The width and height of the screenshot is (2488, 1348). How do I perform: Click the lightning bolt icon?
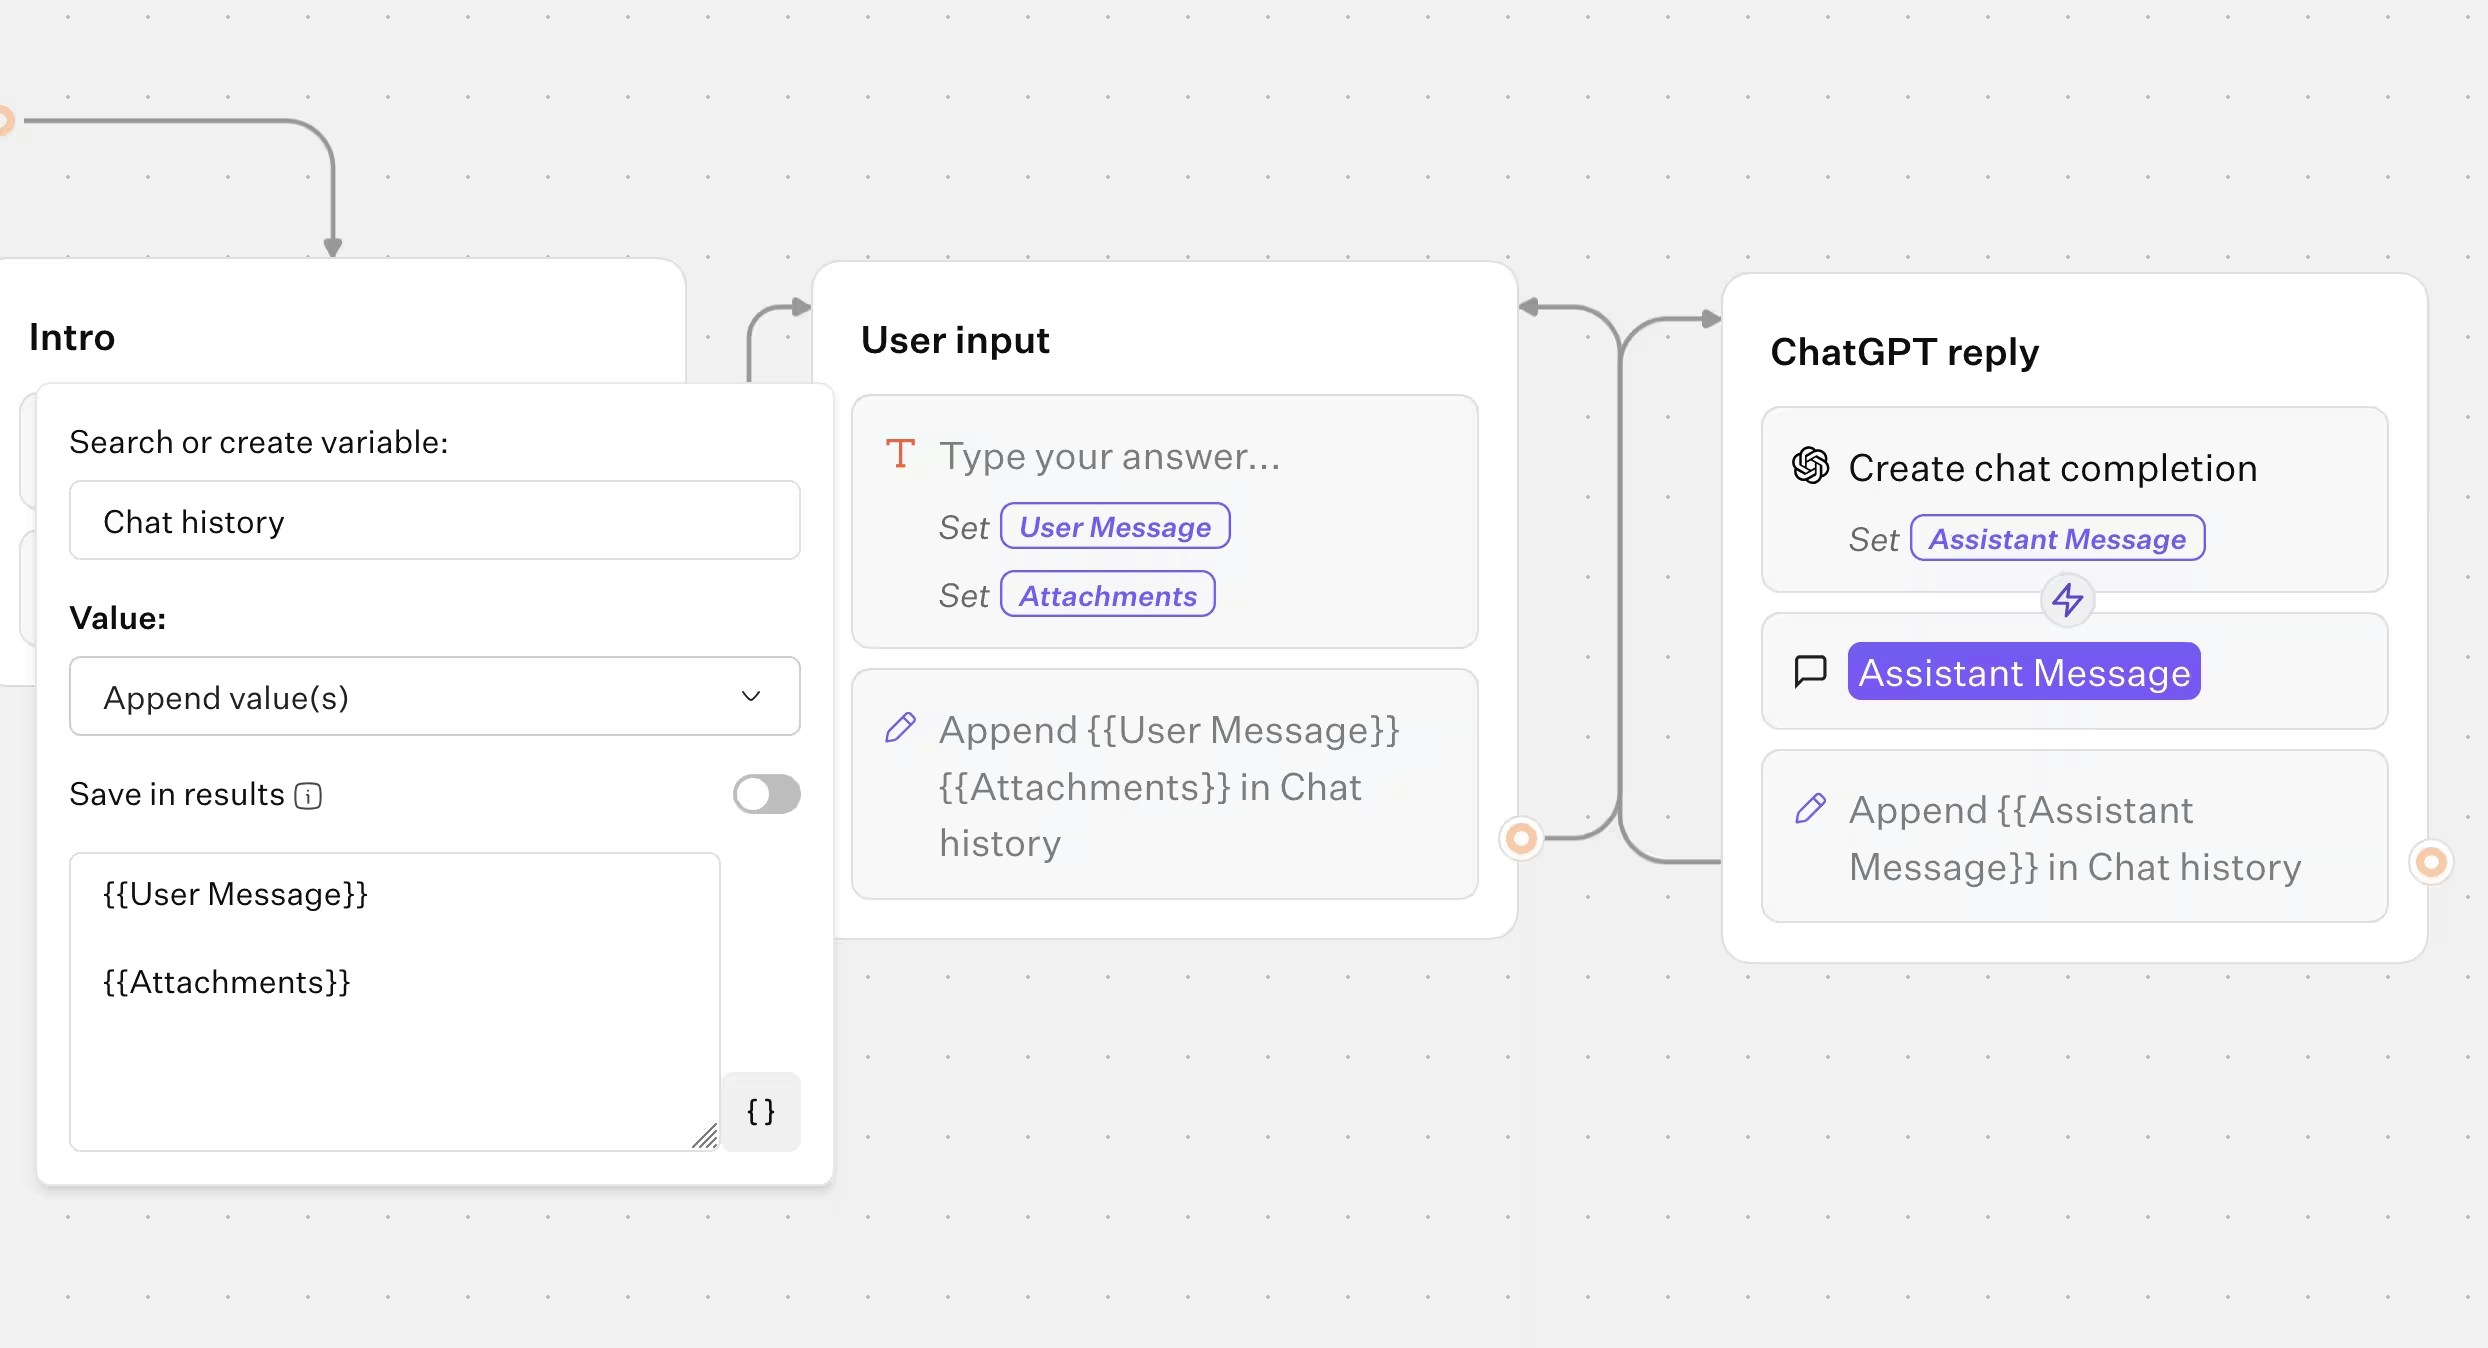pos(2067,600)
